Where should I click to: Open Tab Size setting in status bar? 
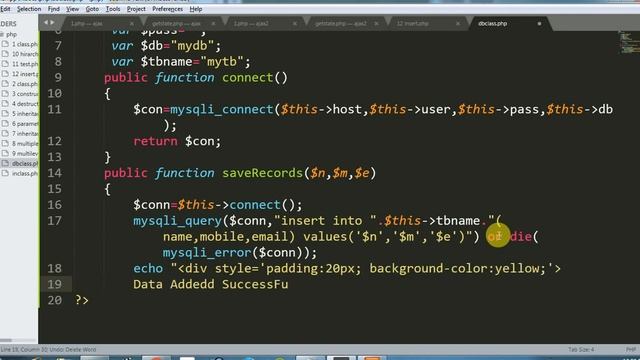tap(581, 350)
